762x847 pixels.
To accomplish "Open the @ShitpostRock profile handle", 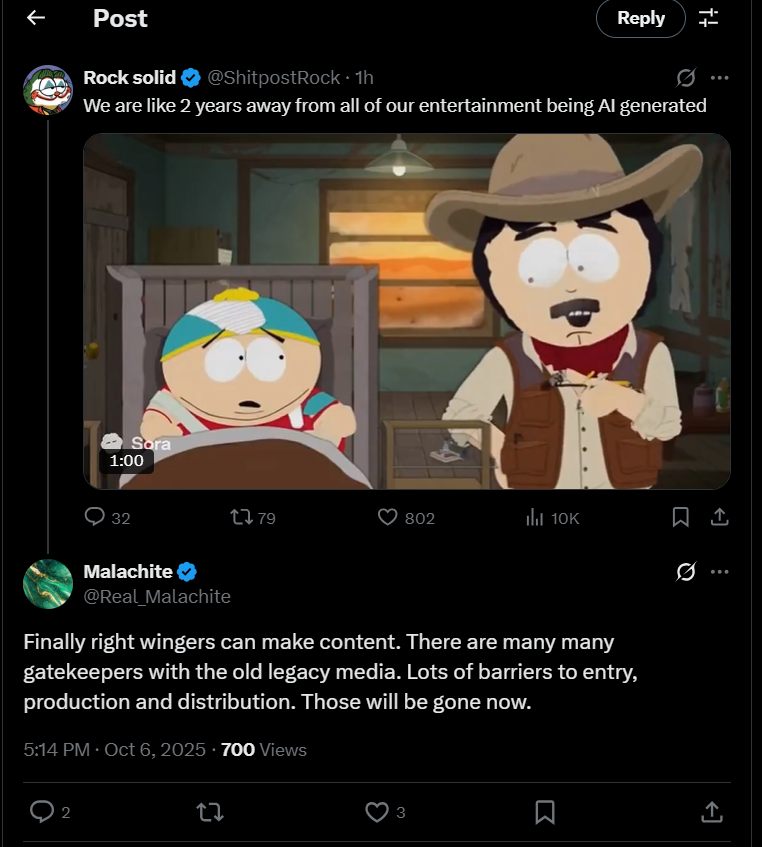I will coord(273,78).
